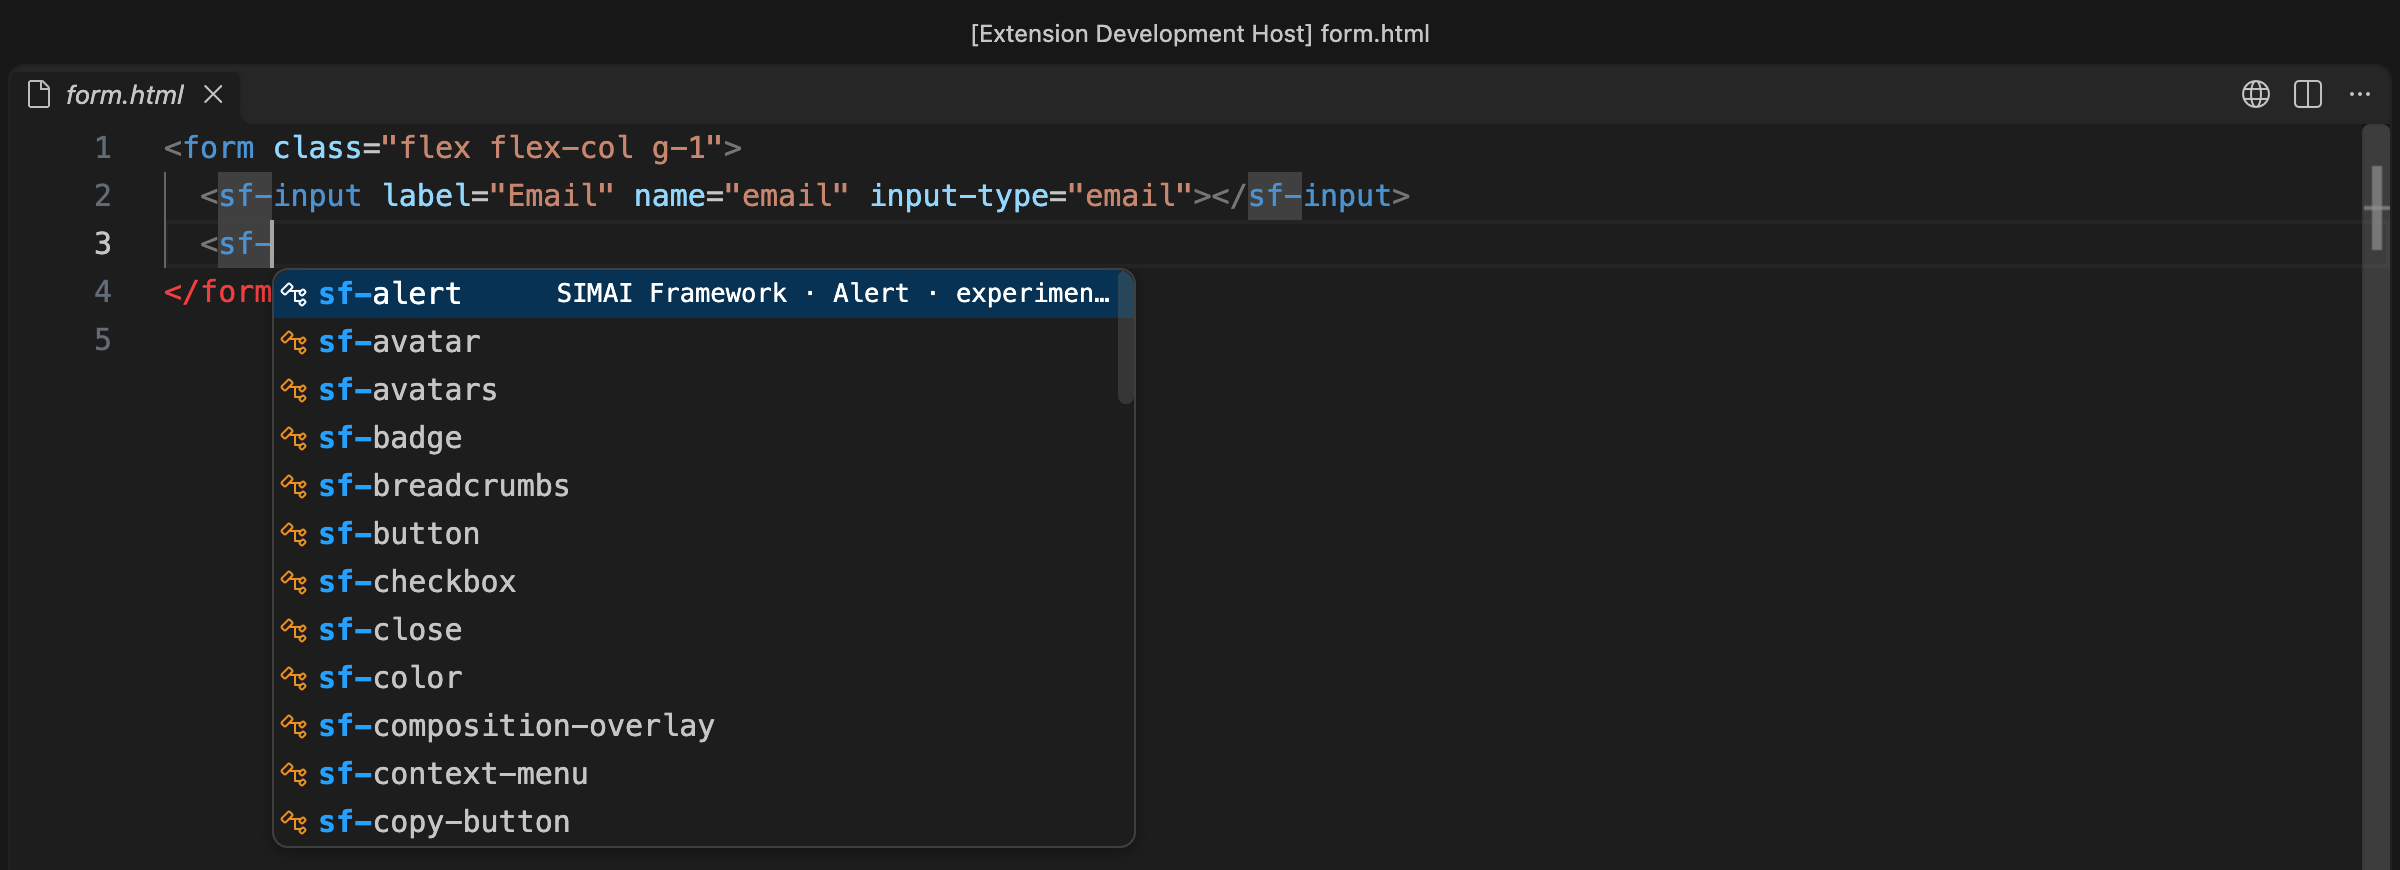Viewport: 2400px width, 870px height.
Task: Click the symbol icon beside sf-context-menu
Action: coord(294,774)
